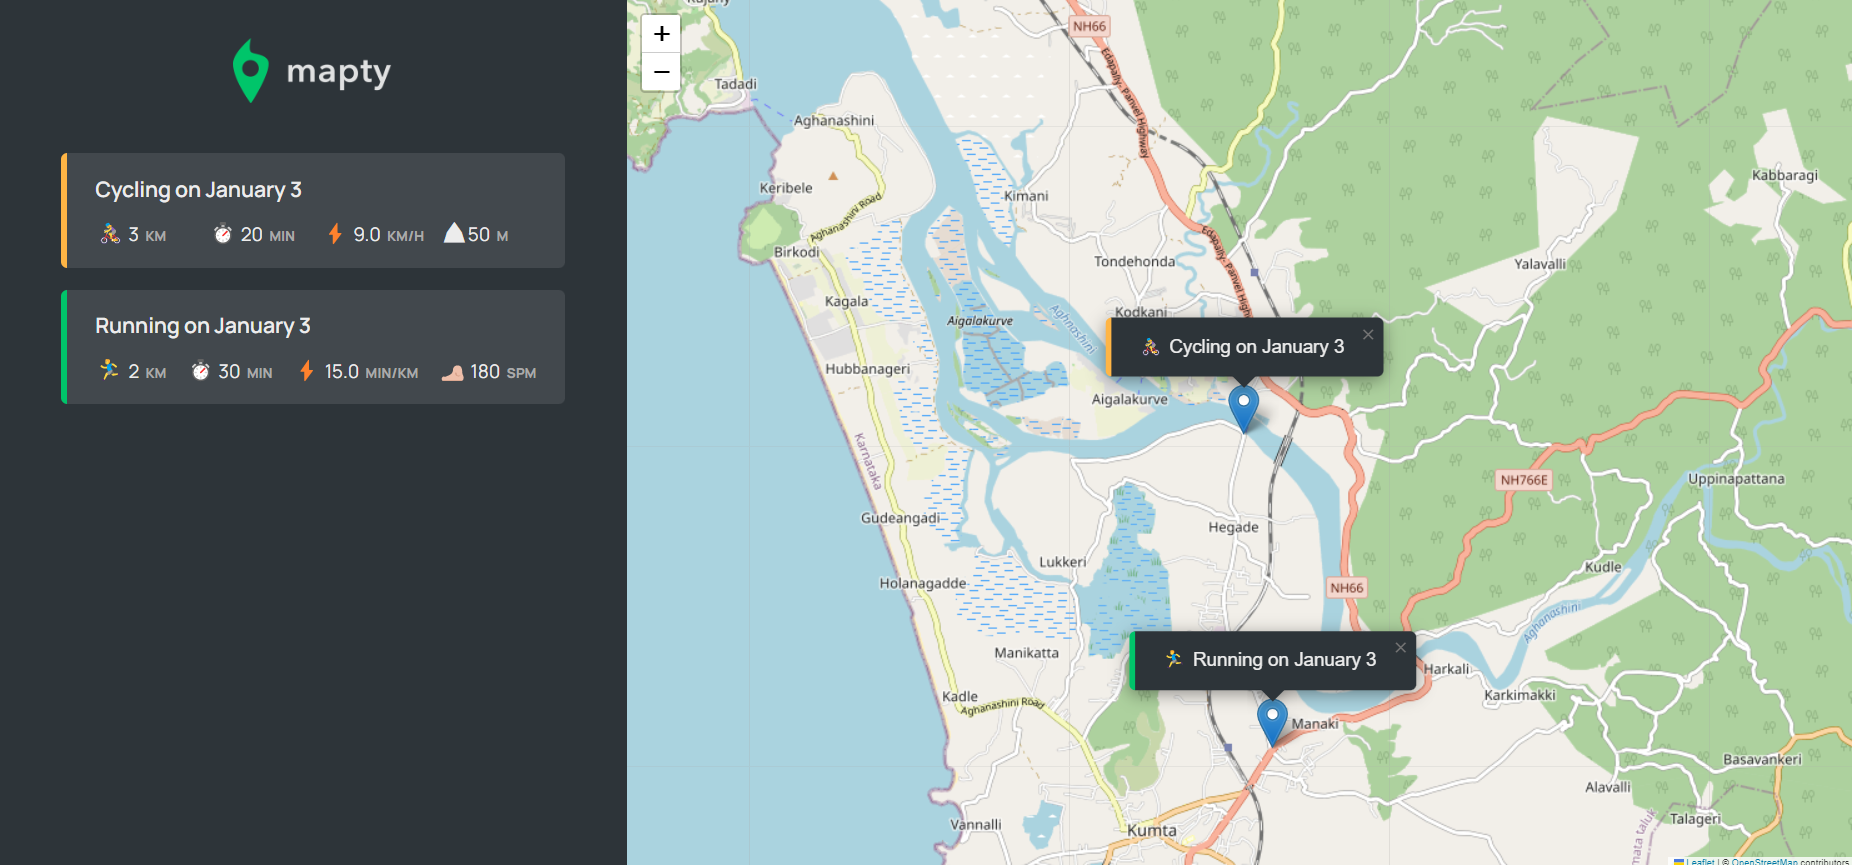The image size is (1852, 865).
Task: Click the cyclist icon in cycling card
Action: pos(110,234)
